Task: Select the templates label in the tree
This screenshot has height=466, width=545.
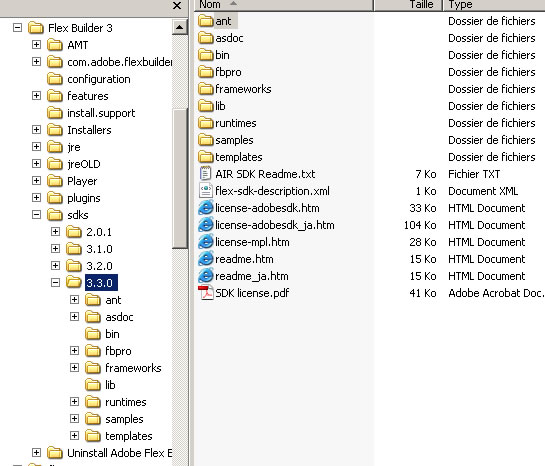Action: 129,436
